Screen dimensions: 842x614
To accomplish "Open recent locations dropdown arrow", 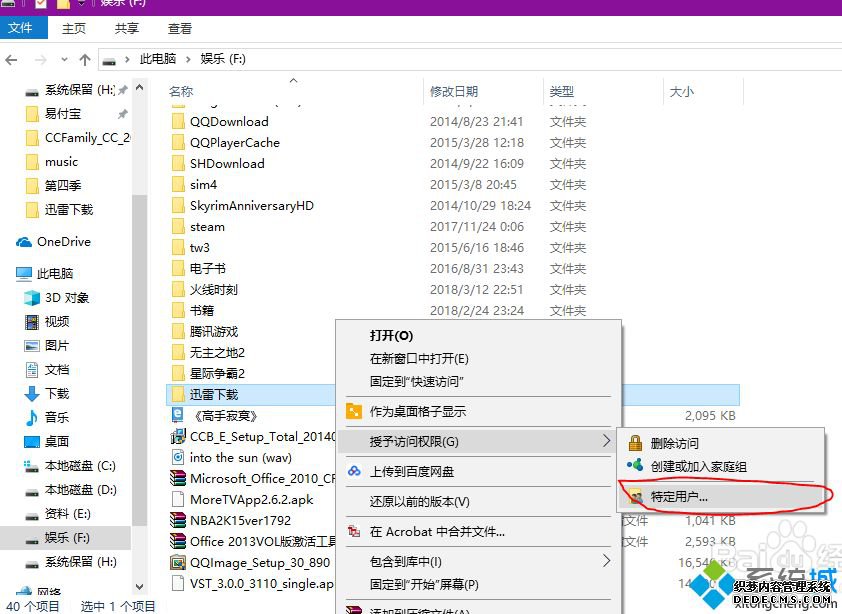I will tap(64, 60).
